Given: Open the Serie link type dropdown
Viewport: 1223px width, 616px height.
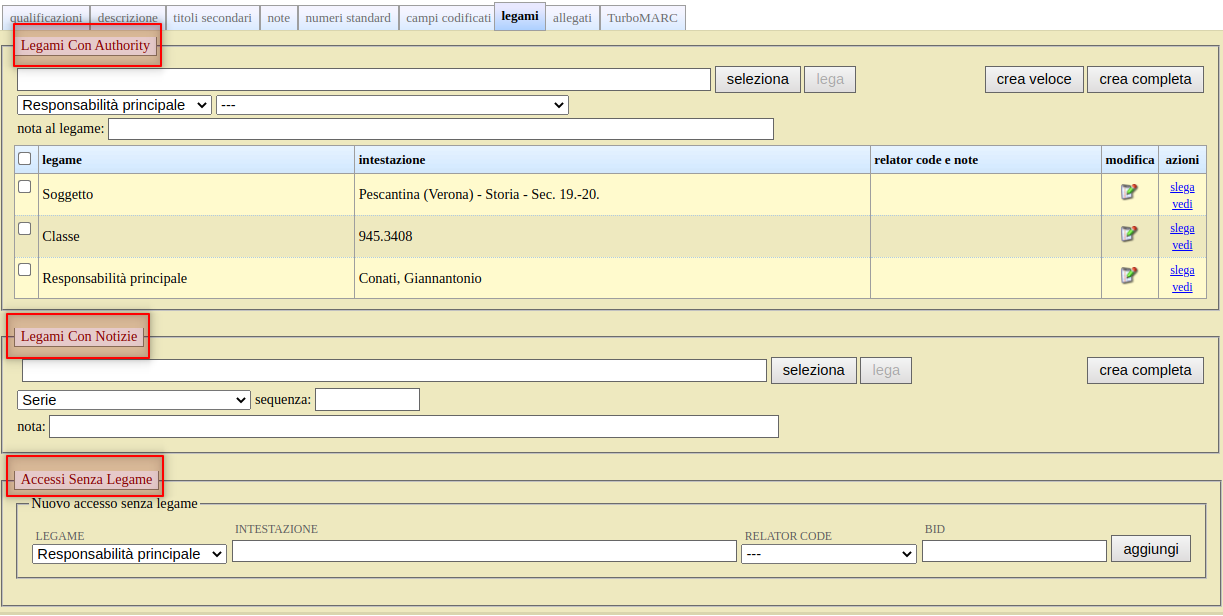Looking at the screenshot, I should [133, 400].
